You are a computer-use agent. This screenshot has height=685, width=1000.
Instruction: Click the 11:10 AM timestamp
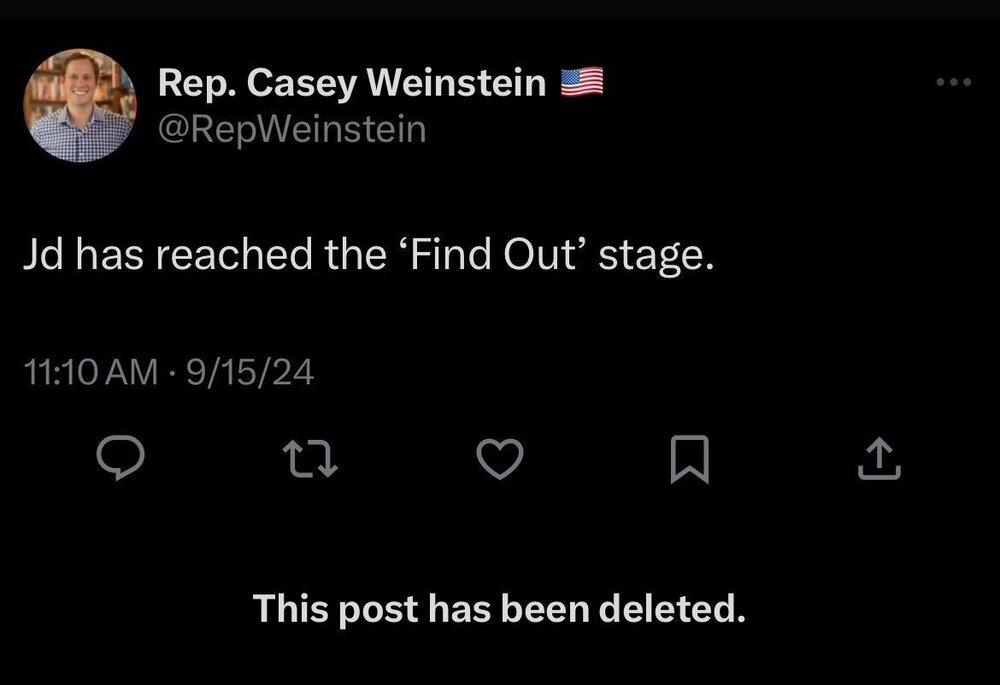(x=91, y=372)
